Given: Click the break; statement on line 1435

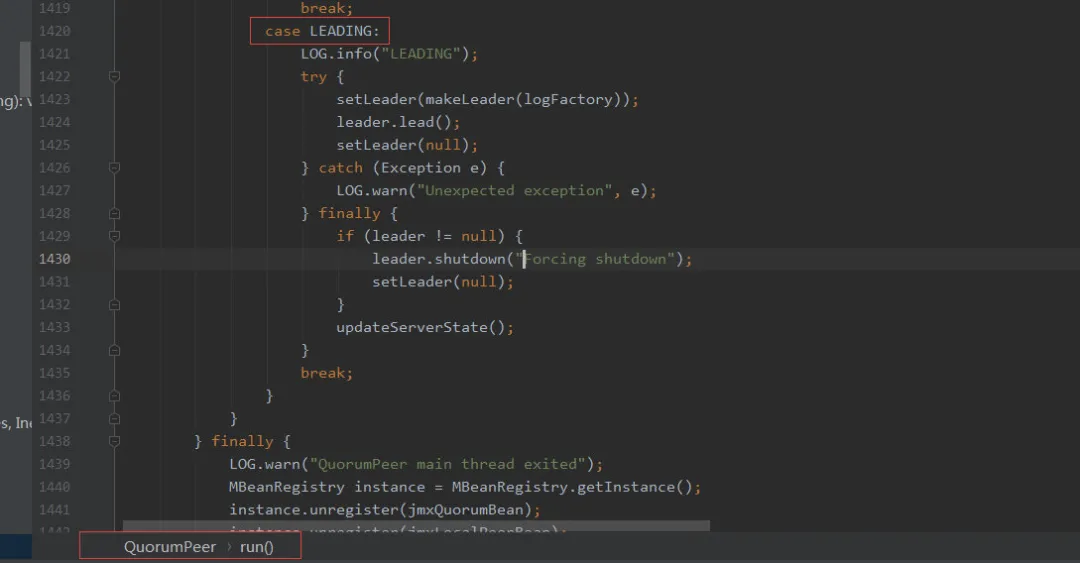Looking at the screenshot, I should (326, 373).
